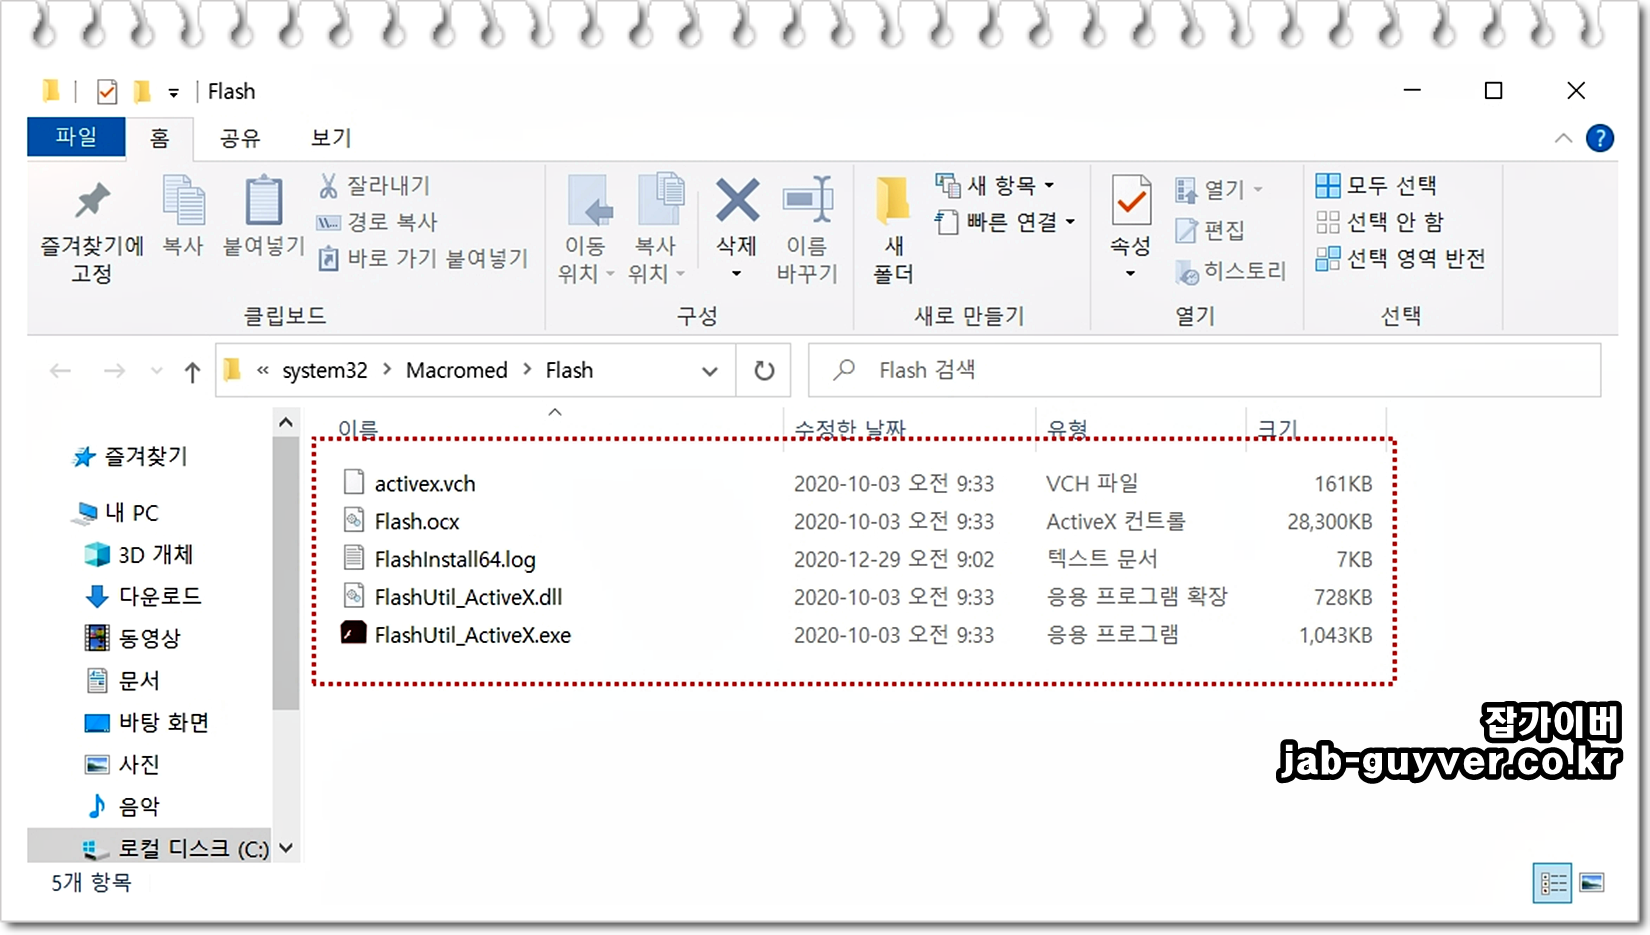This screenshot has height=935, width=1650.
Task: Switch to Details view layout icon
Action: [1552, 883]
